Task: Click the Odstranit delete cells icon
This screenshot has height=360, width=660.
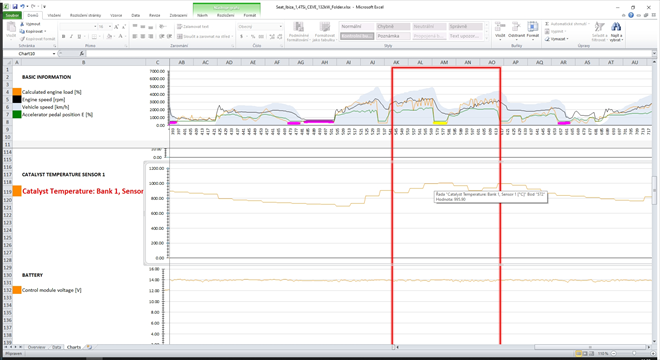Action: (516, 30)
